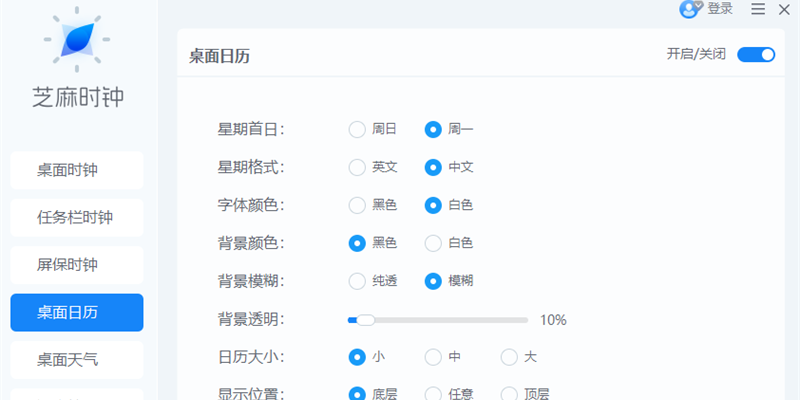
Task: Set calendar size to 大
Action: (509, 357)
